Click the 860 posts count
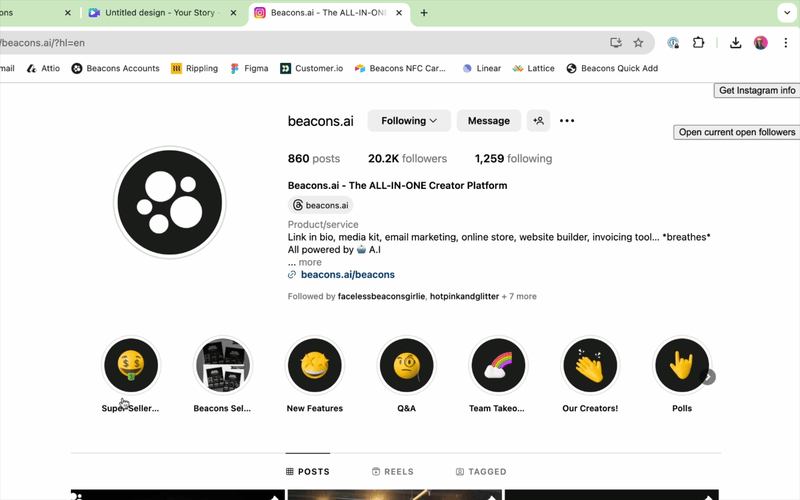Screen dimensions: 800x500 (314, 159)
